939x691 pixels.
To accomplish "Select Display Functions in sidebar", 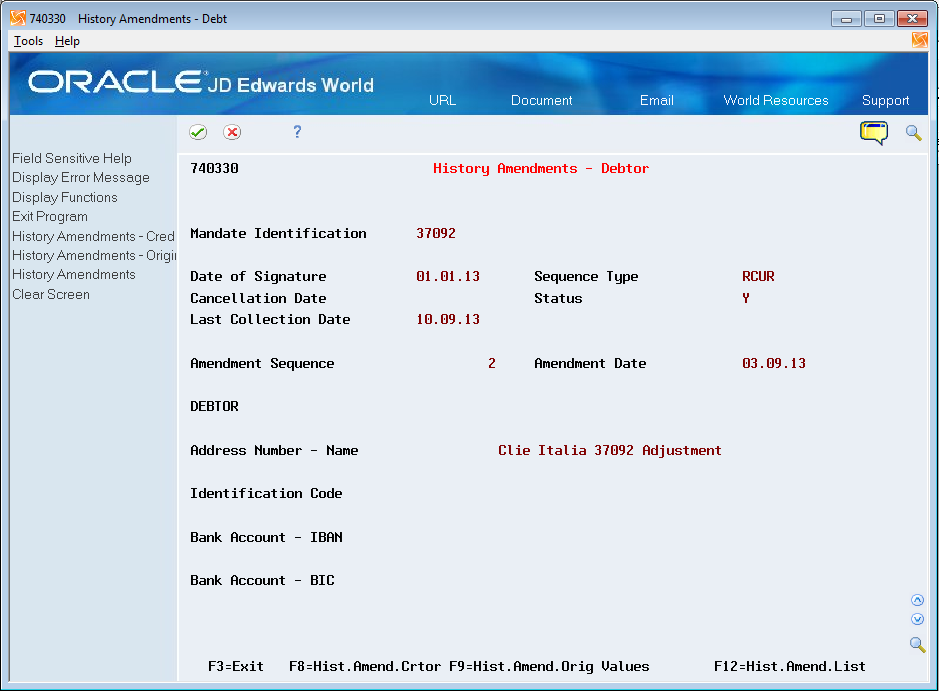I will [65, 197].
